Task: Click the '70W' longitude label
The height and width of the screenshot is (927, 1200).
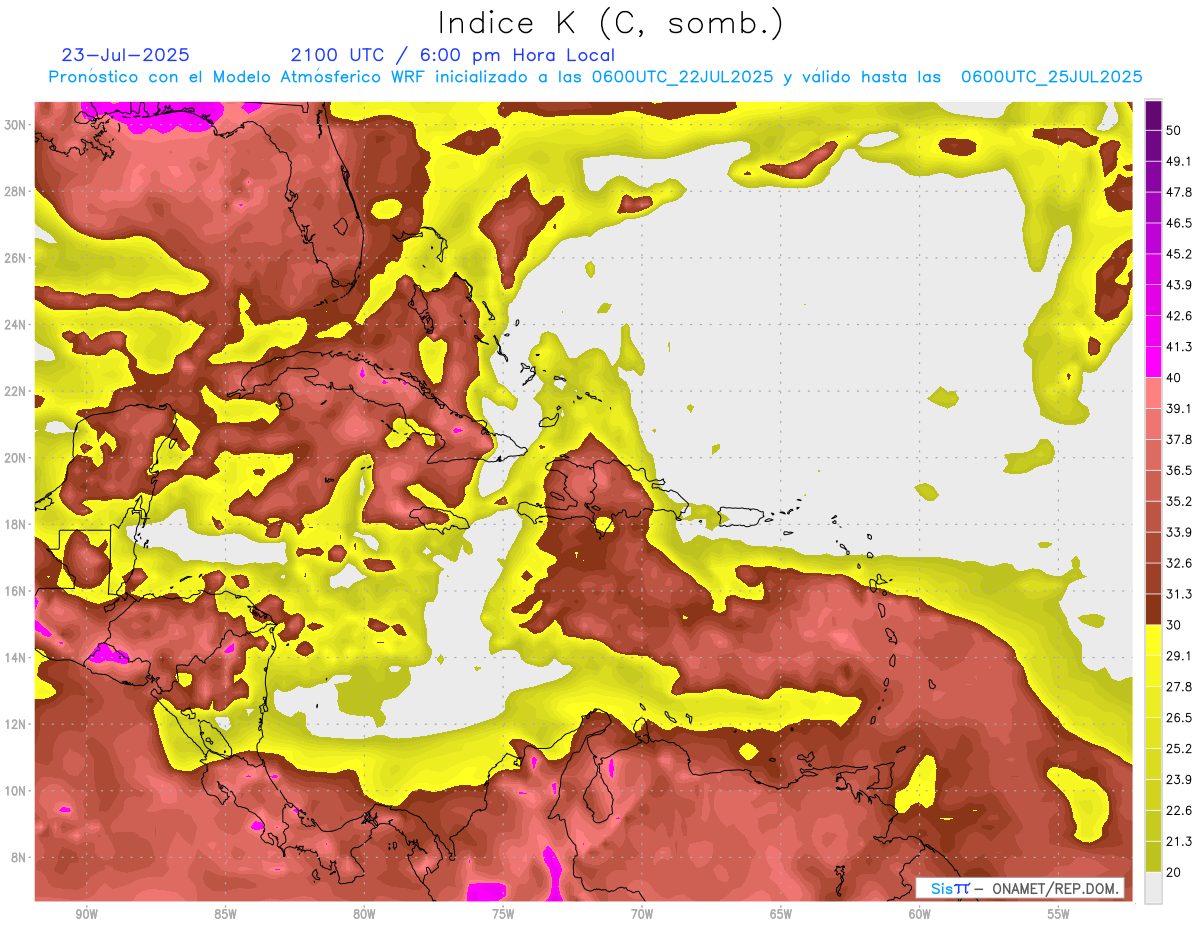Action: tap(642, 914)
